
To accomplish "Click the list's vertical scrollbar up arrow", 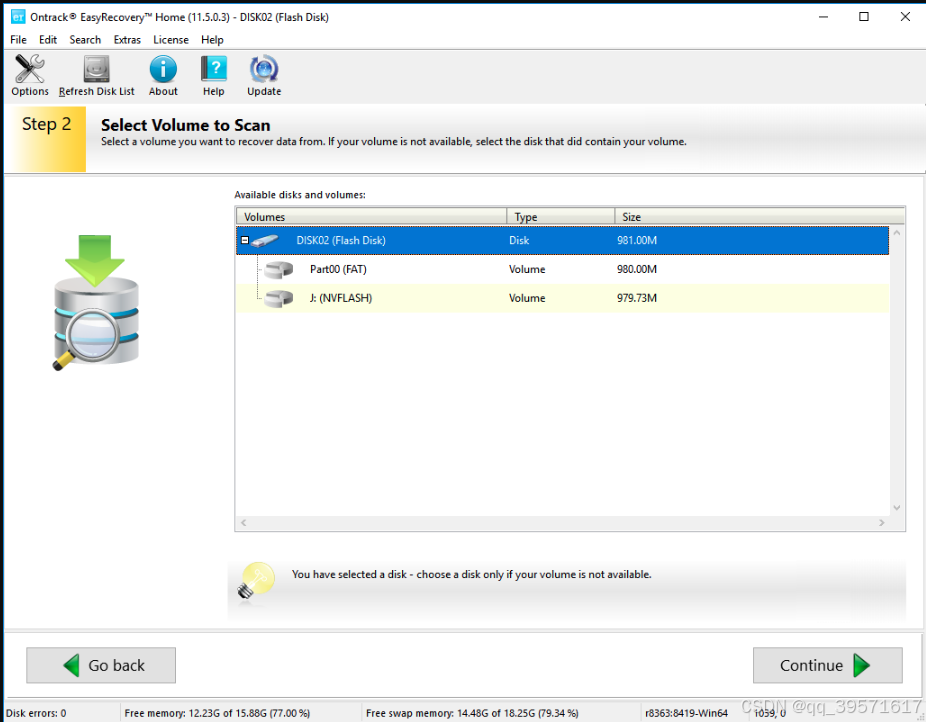I will (896, 233).
